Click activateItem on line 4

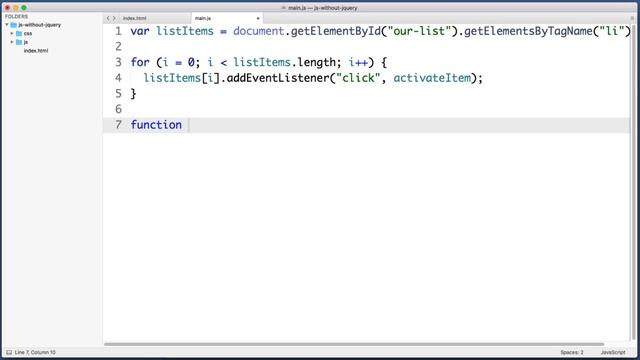[x=432, y=78]
